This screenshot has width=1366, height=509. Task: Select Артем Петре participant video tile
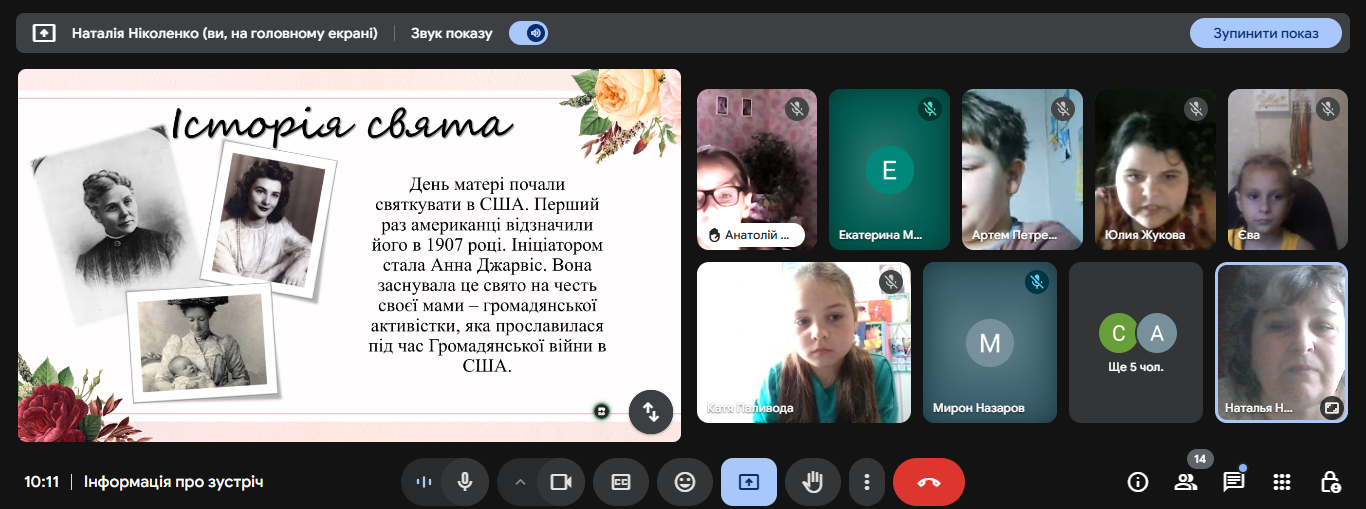[1022, 169]
